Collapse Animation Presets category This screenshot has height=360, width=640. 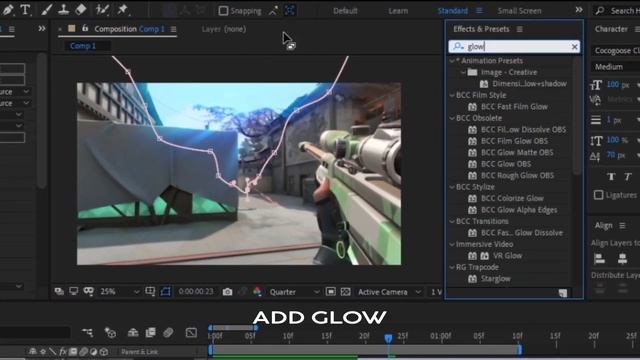pyautogui.click(x=452, y=61)
